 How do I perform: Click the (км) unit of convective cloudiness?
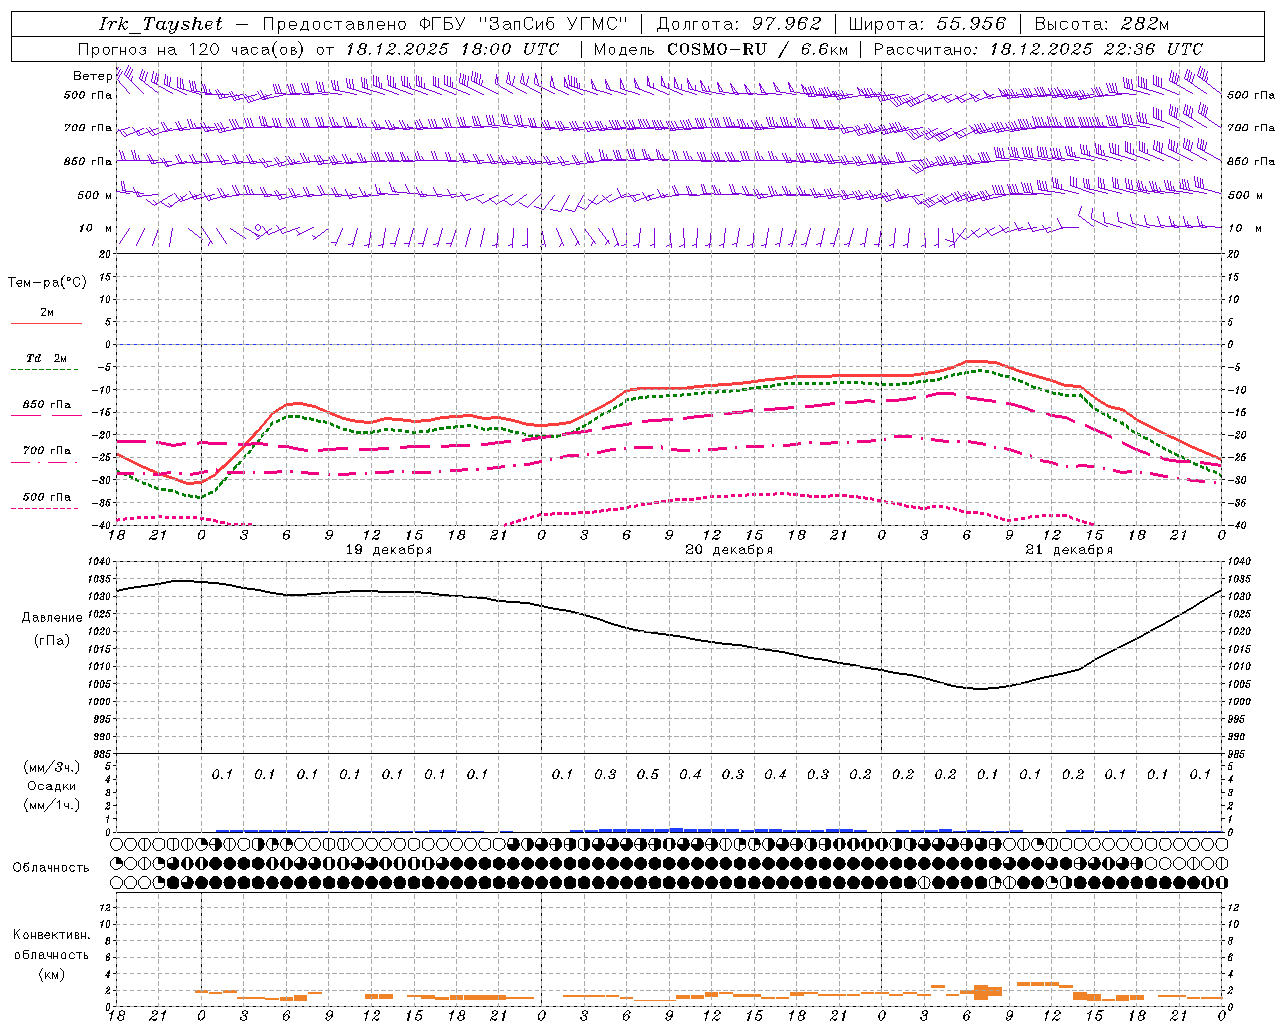tap(51, 974)
